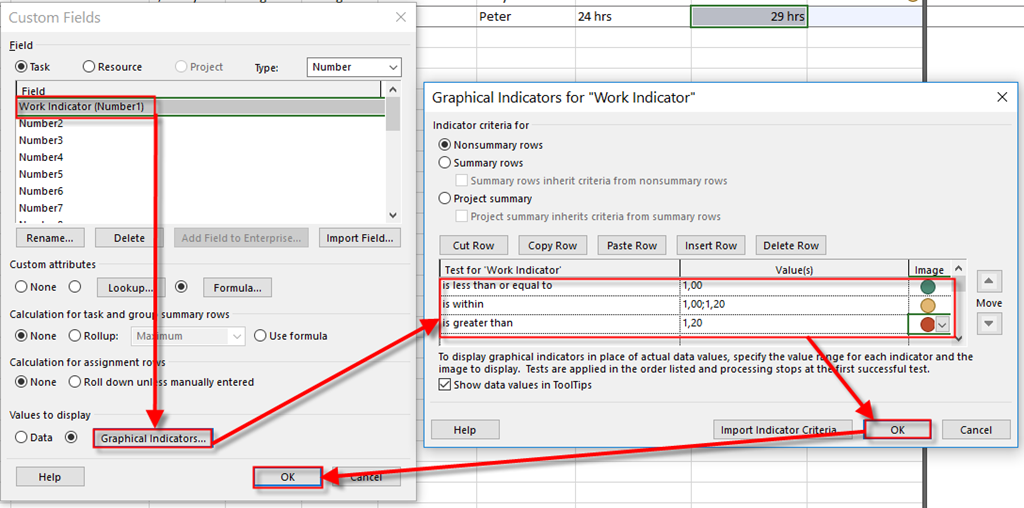Select the Summary rows radio option
The width and height of the screenshot is (1024, 508).
pos(446,163)
